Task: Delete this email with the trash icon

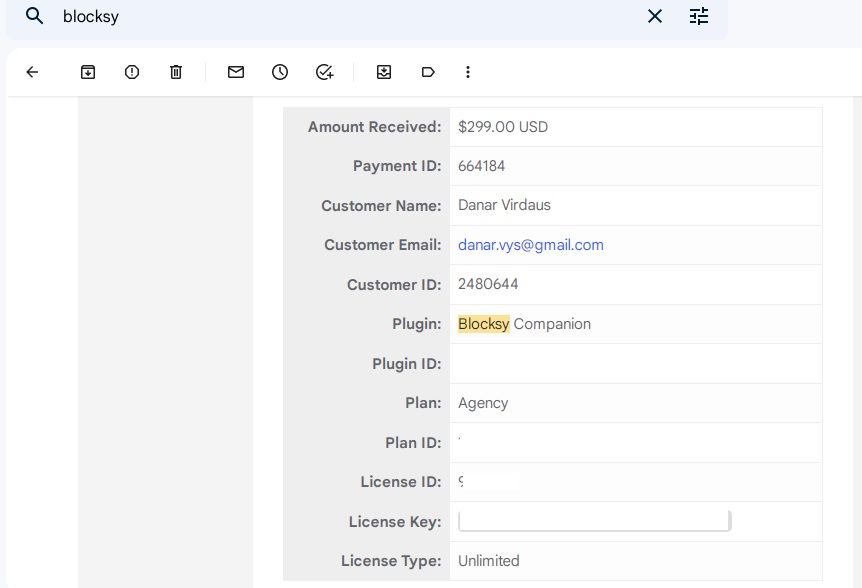Action: 176,72
